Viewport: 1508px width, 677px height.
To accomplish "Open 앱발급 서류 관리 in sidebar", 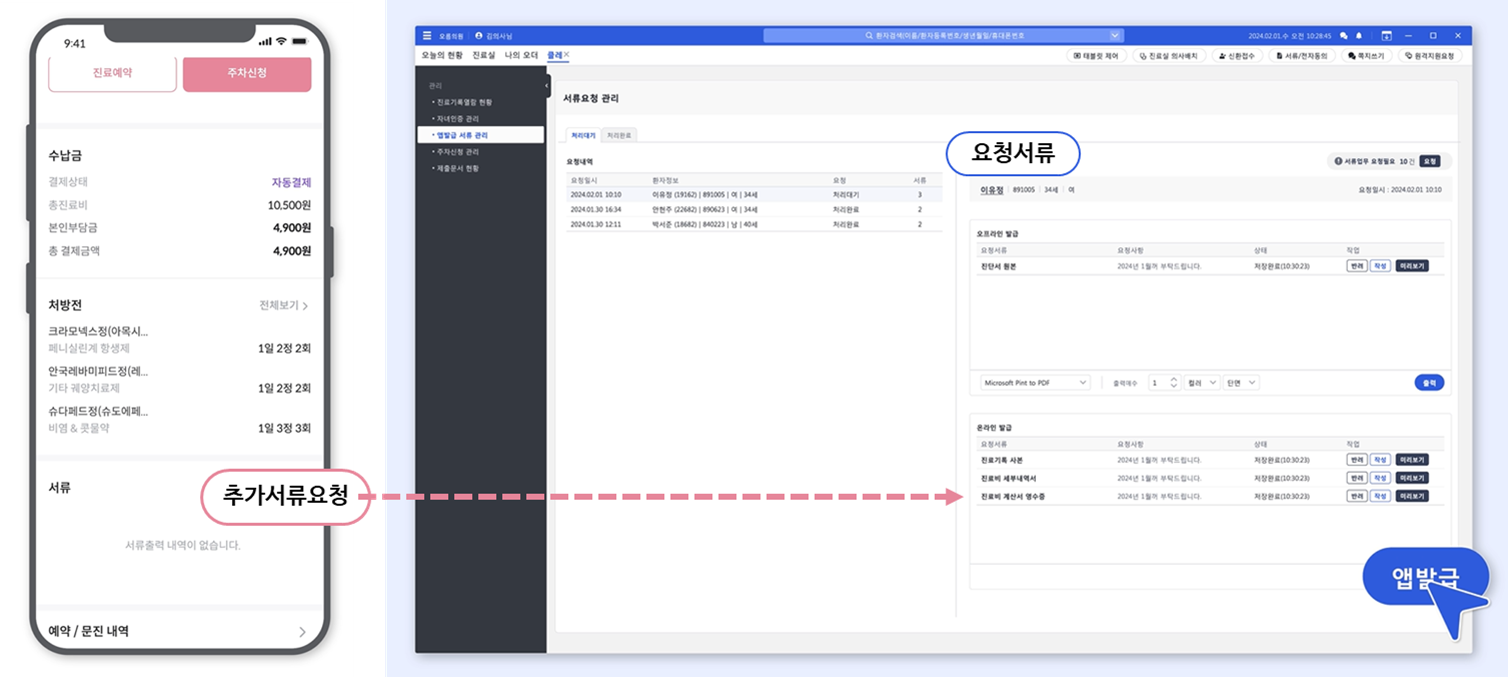I will [481, 134].
